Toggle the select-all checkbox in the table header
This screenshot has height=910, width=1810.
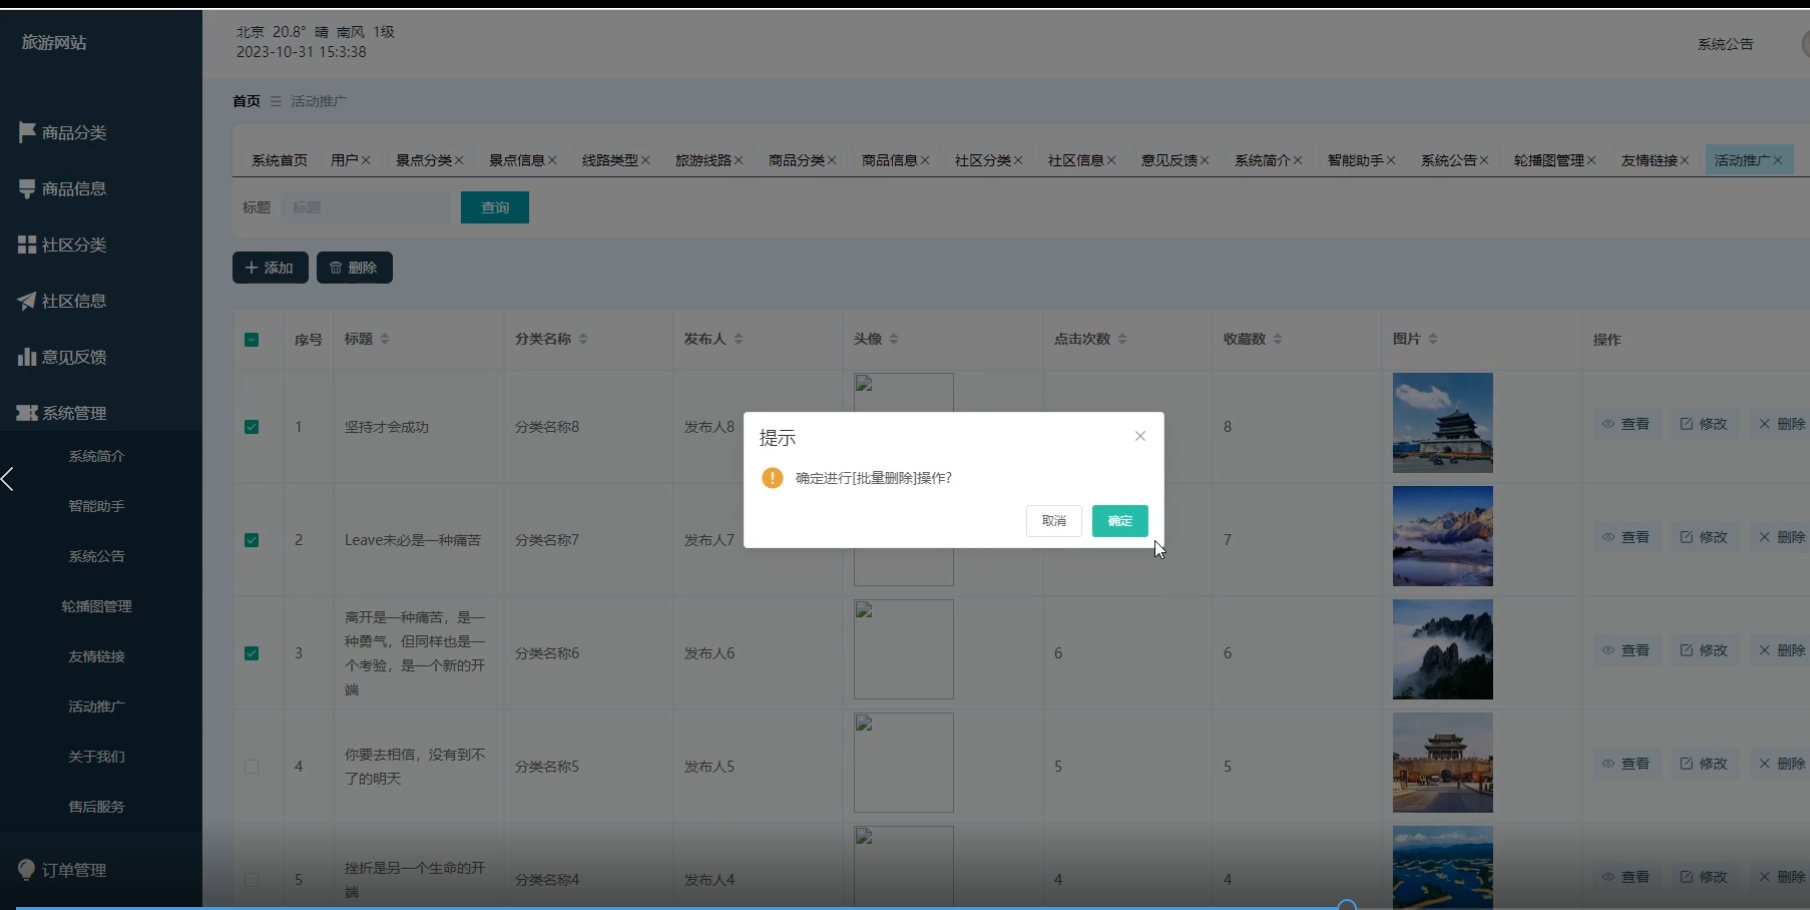pyautogui.click(x=252, y=339)
